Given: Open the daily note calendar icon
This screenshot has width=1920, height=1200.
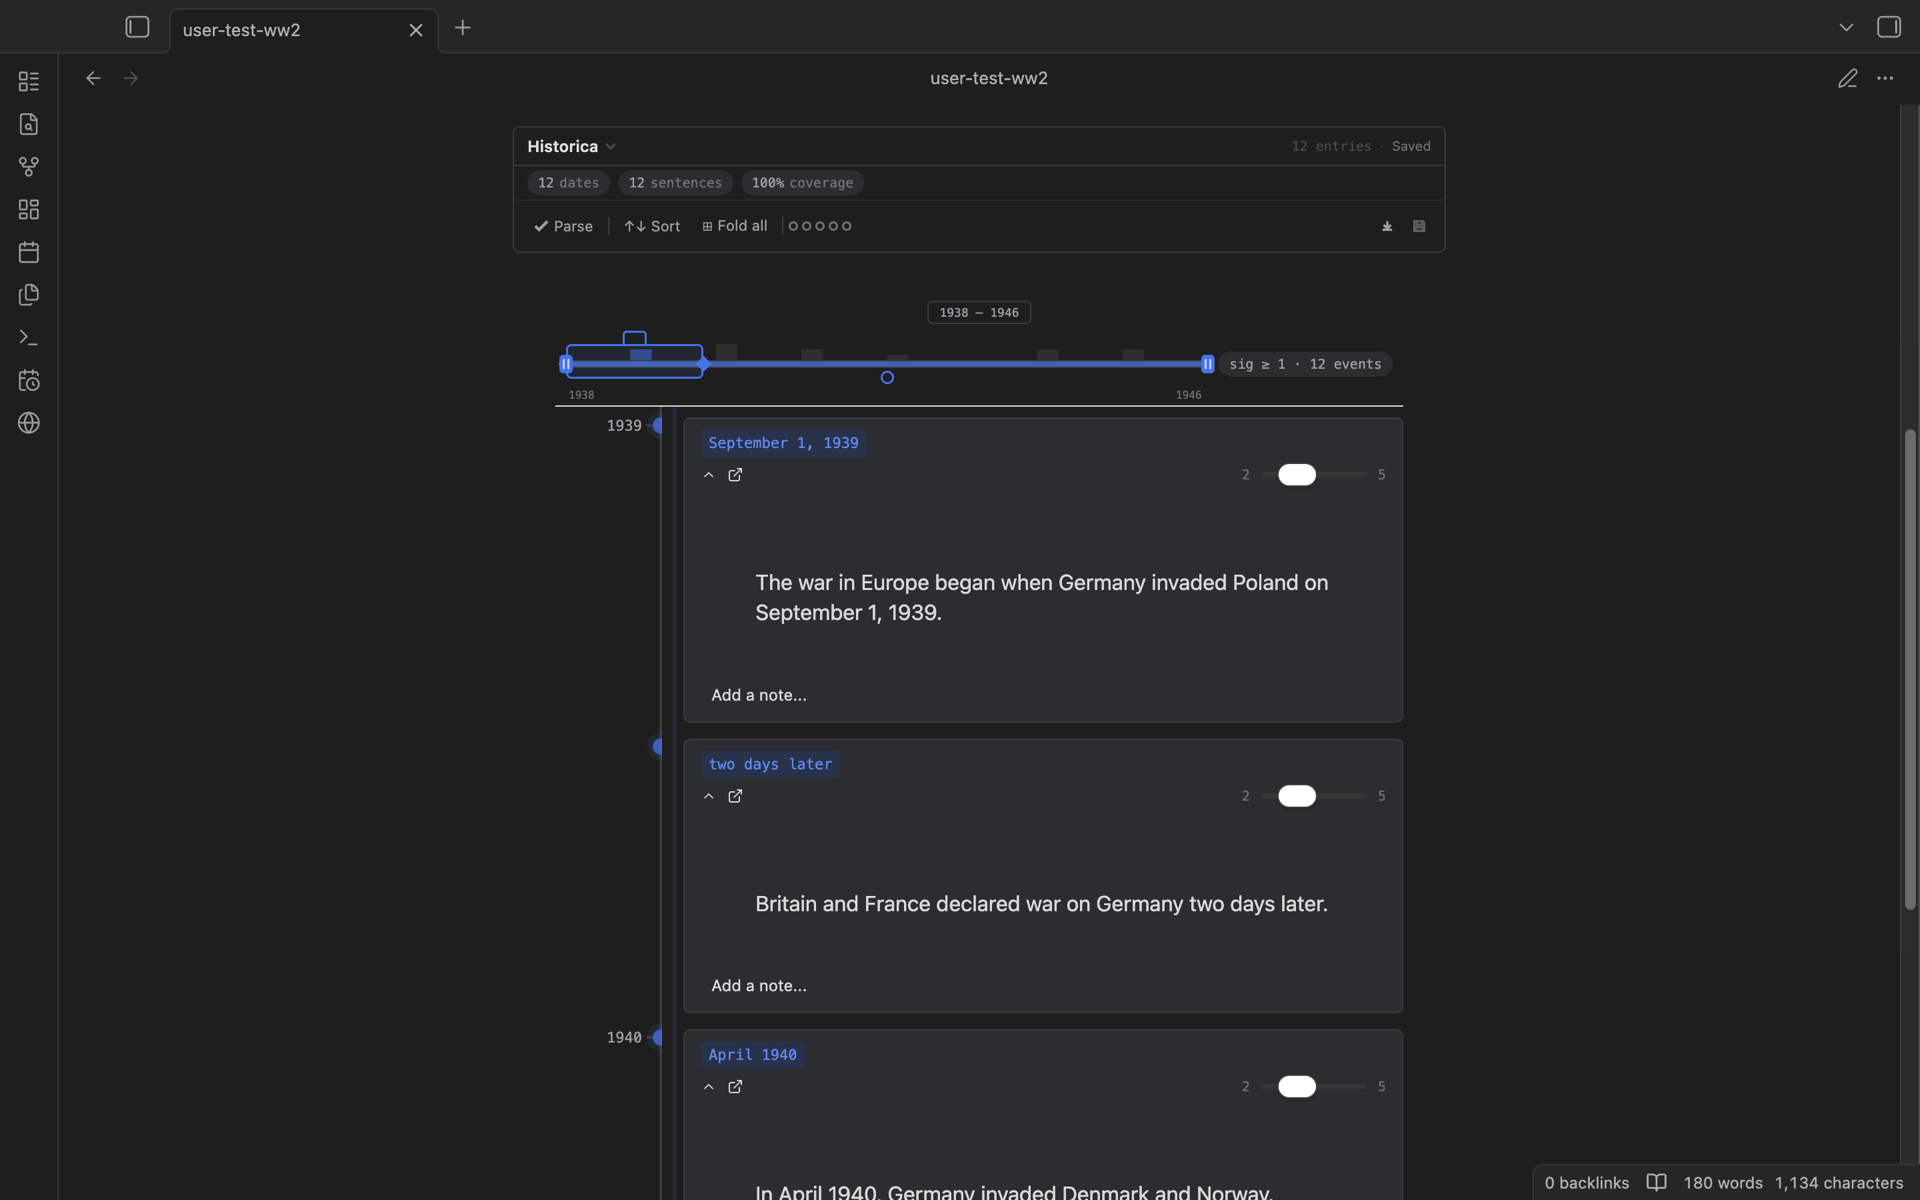Looking at the screenshot, I should pyautogui.click(x=29, y=252).
